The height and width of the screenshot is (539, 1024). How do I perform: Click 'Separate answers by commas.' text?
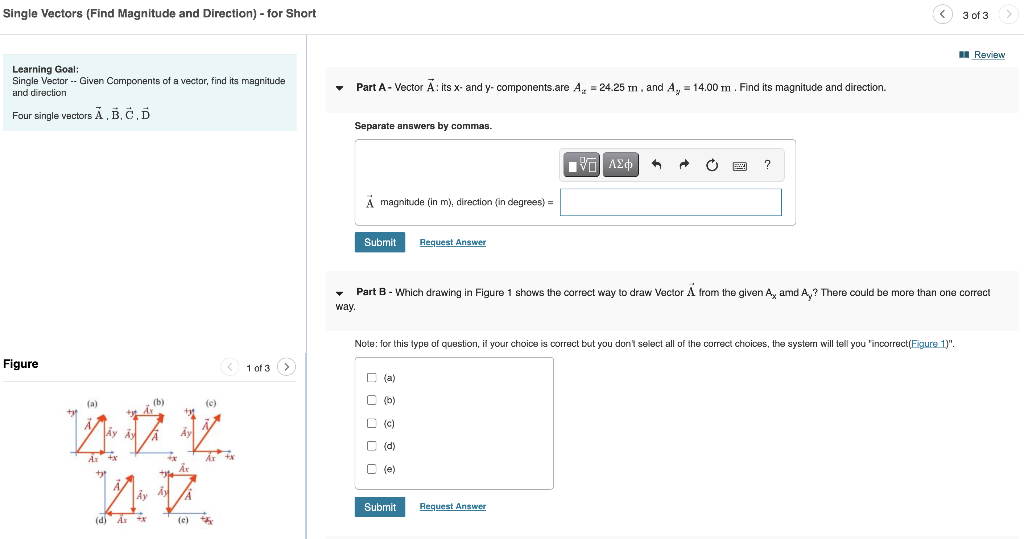[x=423, y=126]
